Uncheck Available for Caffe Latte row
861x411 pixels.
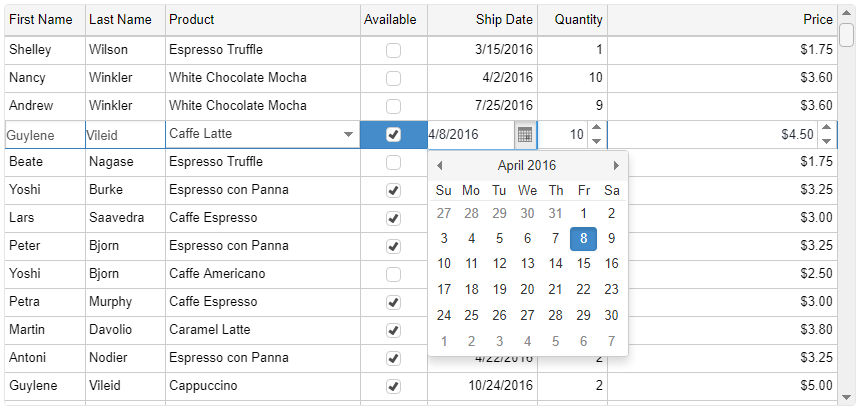click(x=393, y=134)
